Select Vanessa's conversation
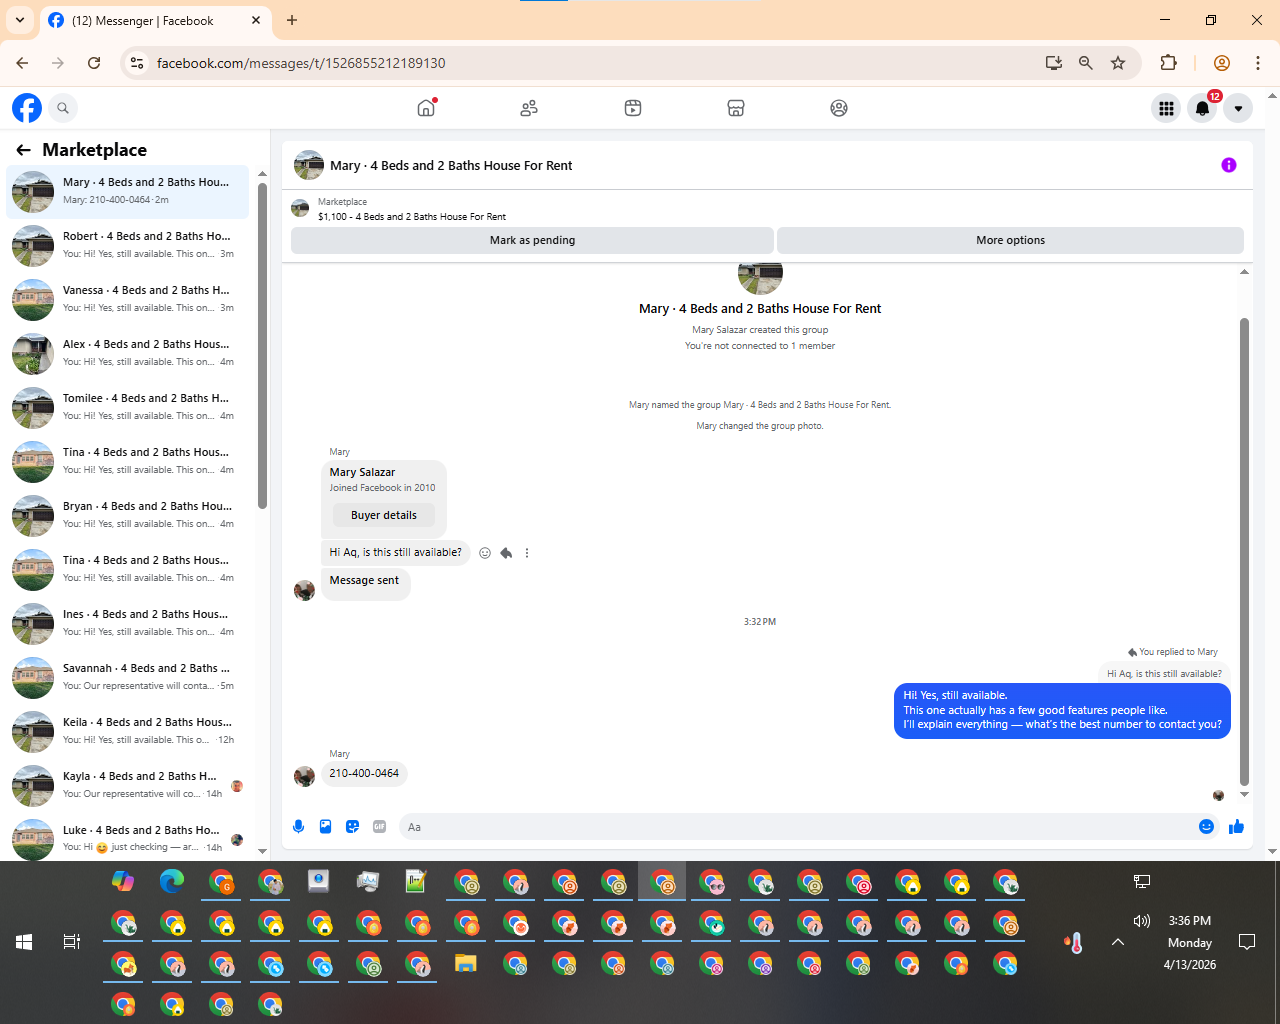 [x=128, y=299]
